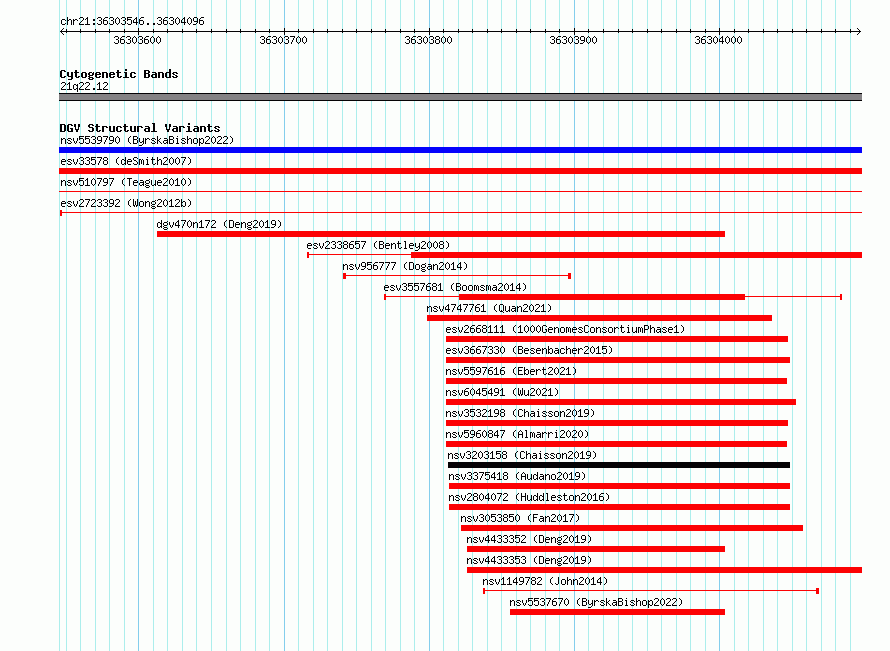Click ruler position 36303900
This screenshot has width=890, height=651.
(573, 40)
